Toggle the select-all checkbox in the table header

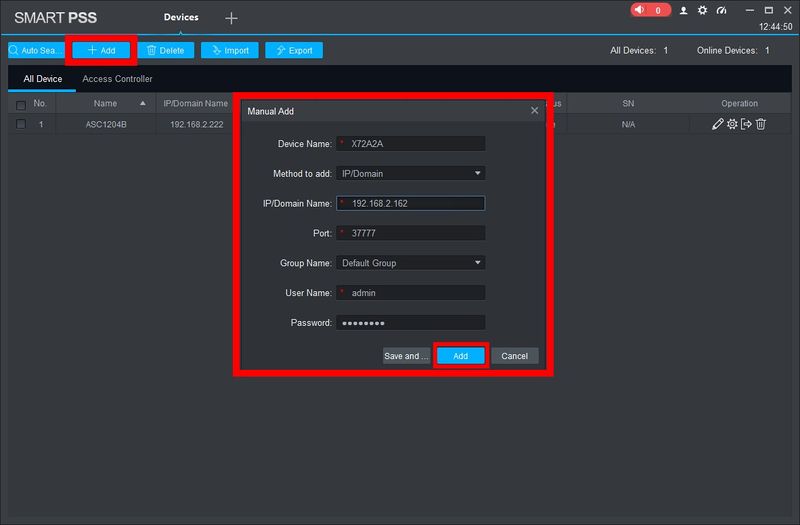21,105
